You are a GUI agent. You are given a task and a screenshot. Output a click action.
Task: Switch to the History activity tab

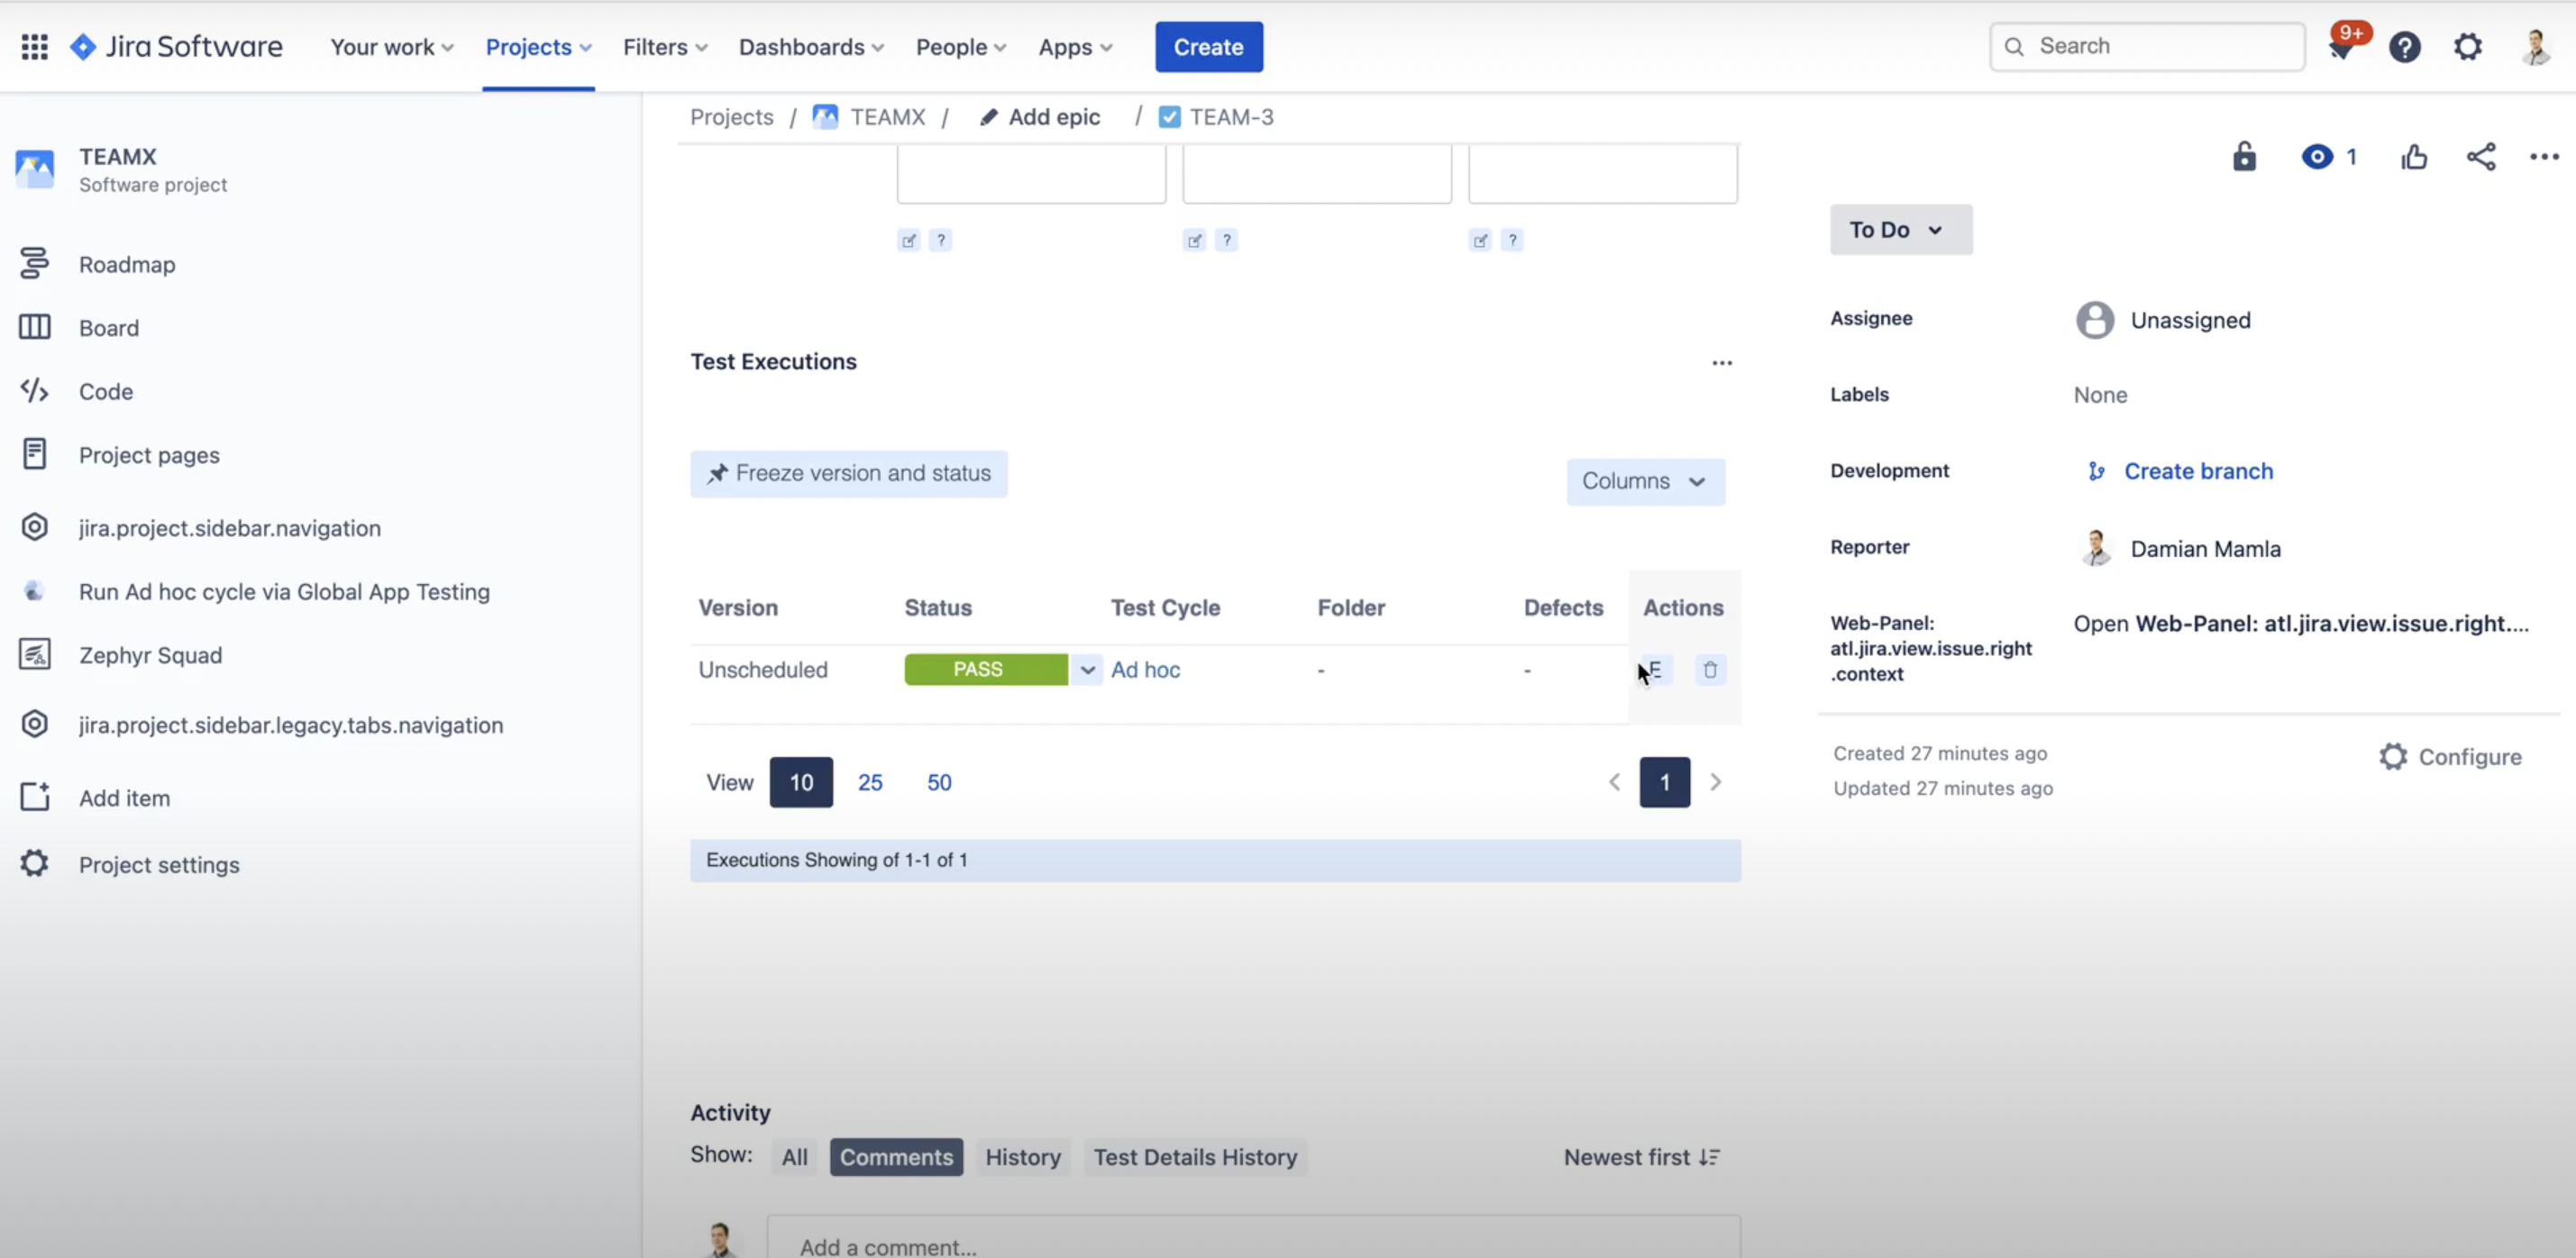coord(1022,1157)
